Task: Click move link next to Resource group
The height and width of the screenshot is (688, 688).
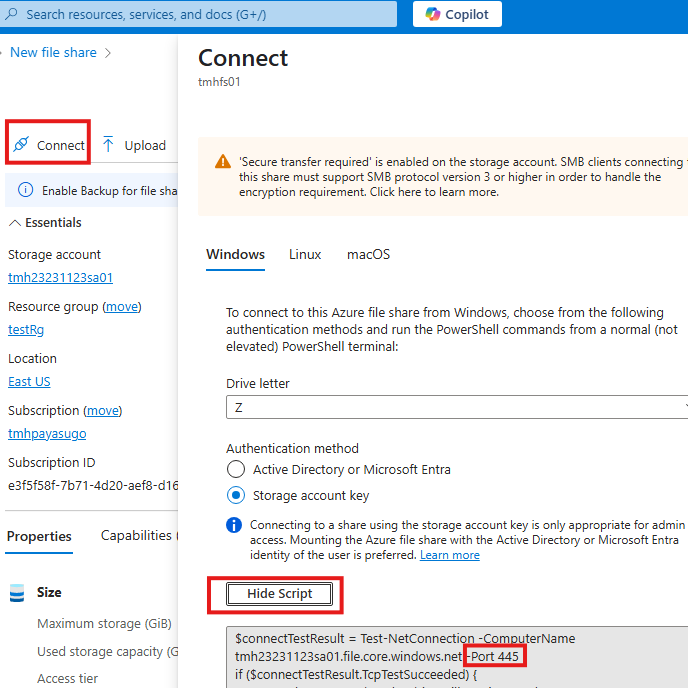Action: coord(122,306)
